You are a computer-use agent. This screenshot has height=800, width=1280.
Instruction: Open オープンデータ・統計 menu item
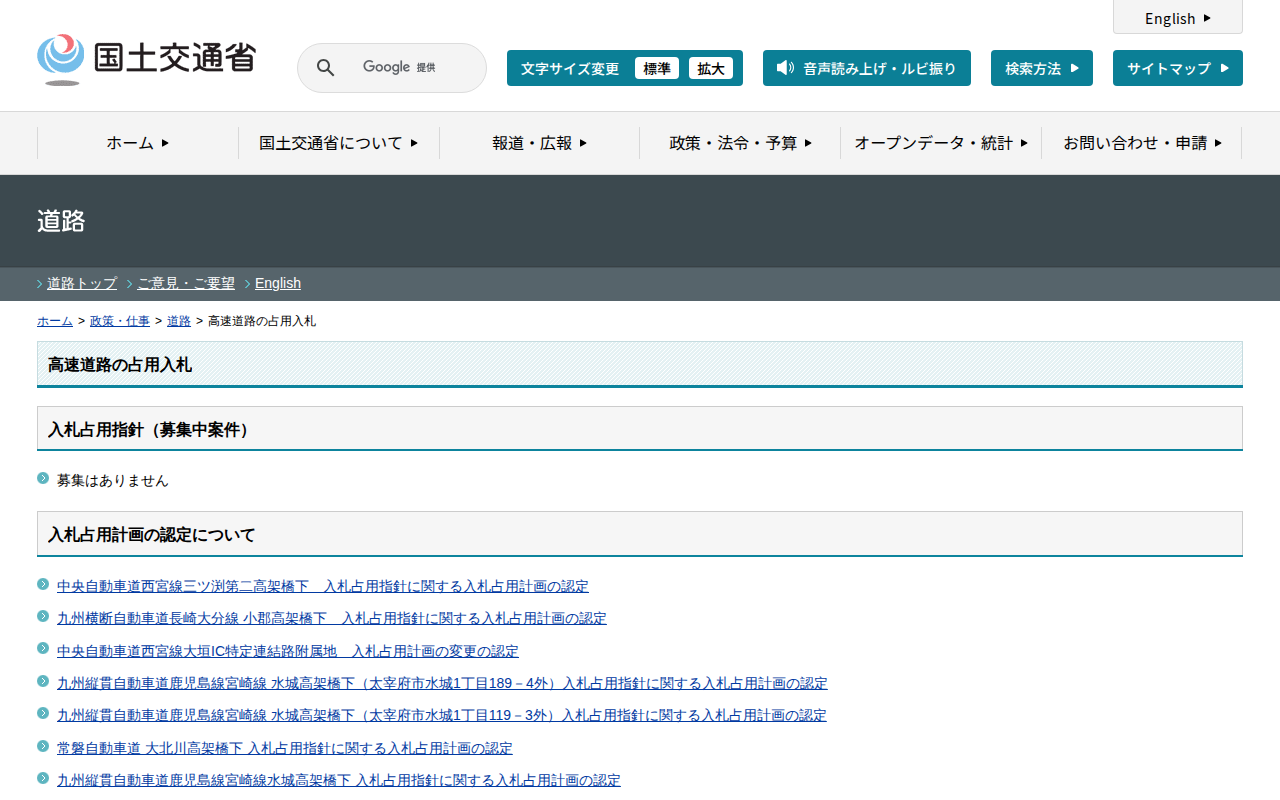pos(941,143)
